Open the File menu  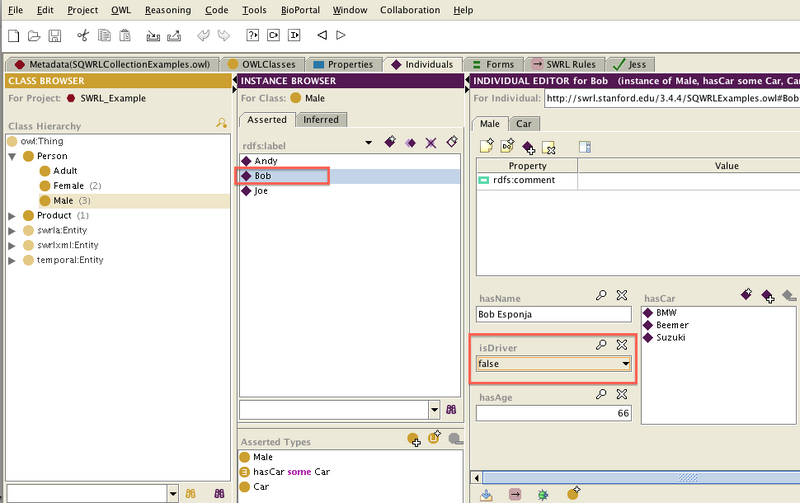pos(15,10)
